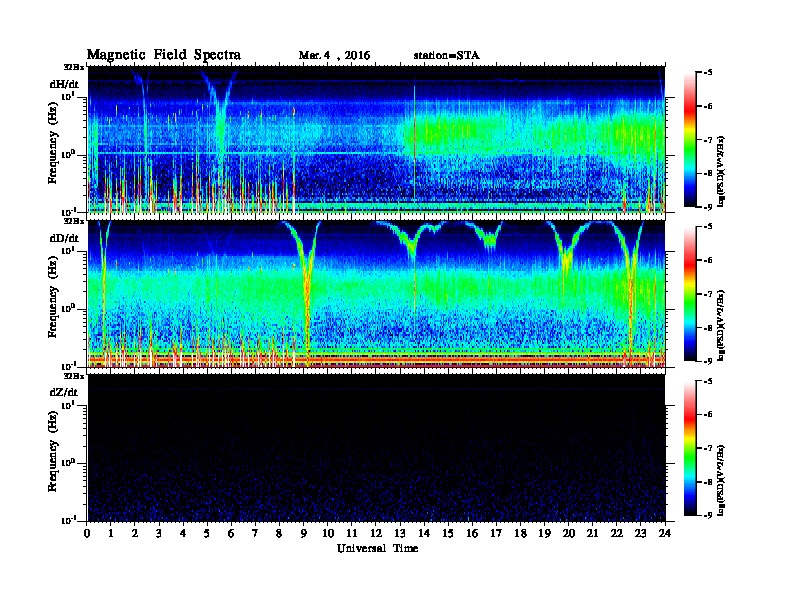Image resolution: width=792 pixels, height=612 pixels.
Task: Click the hour 12 tick label on time axis
Action: (x=376, y=533)
